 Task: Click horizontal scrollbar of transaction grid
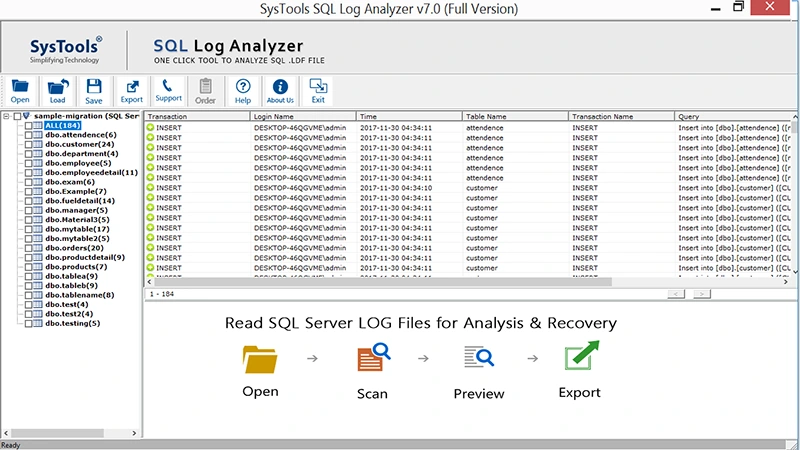point(383,282)
